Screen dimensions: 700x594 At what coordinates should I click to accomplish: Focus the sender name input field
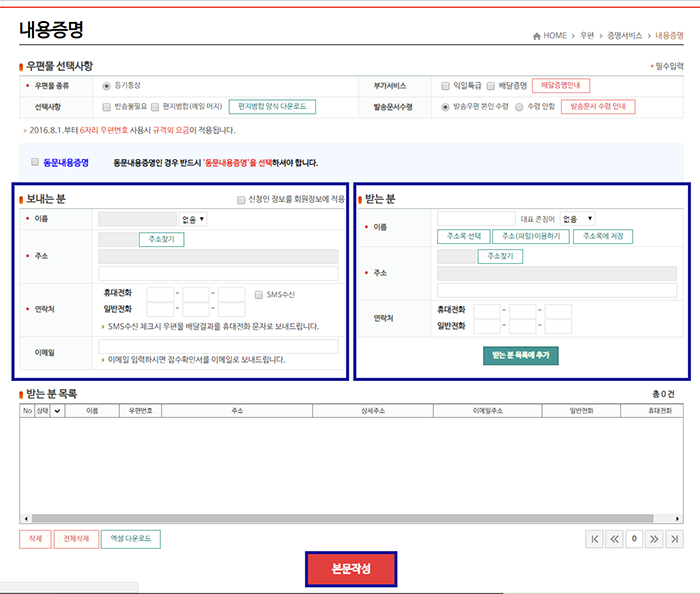138,219
